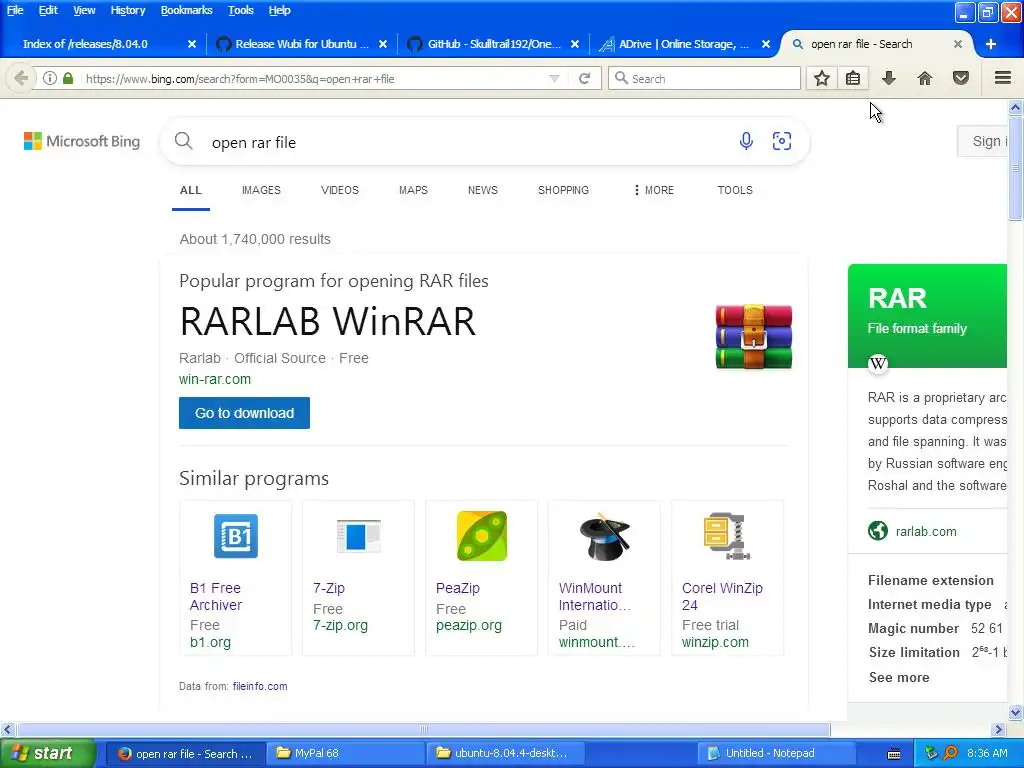Switch to MyPal 68 folder in taskbar
The height and width of the screenshot is (768, 1024).
point(345,753)
